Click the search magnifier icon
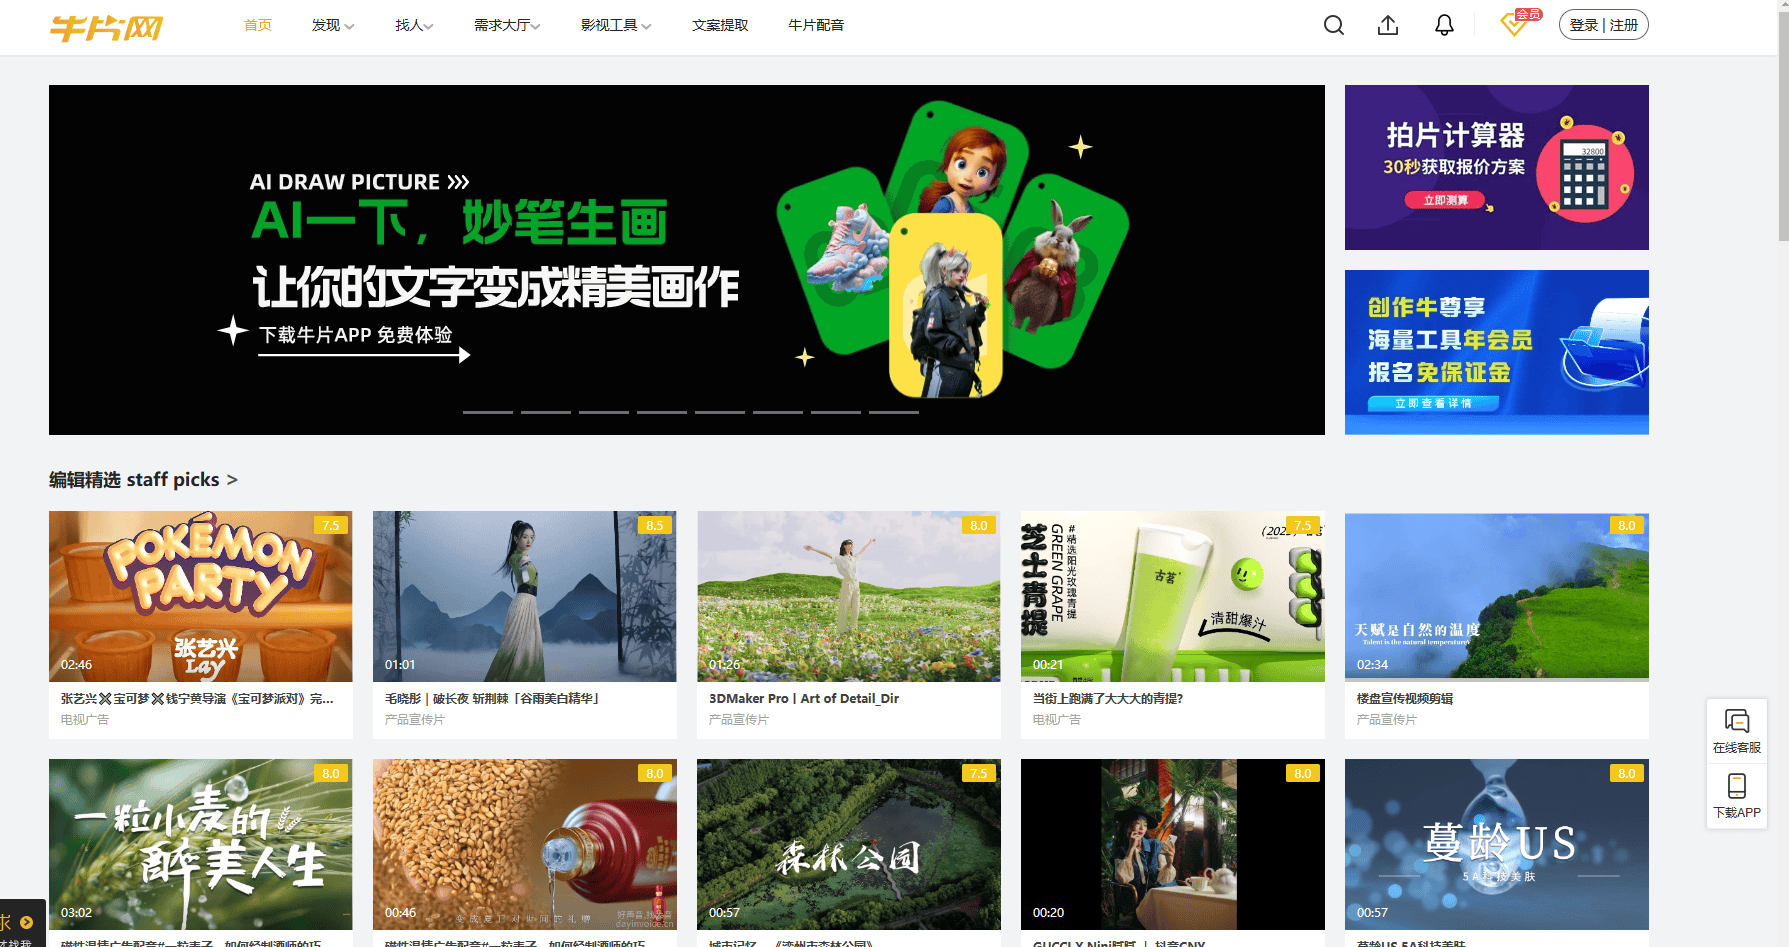The image size is (1789, 947). (x=1333, y=25)
